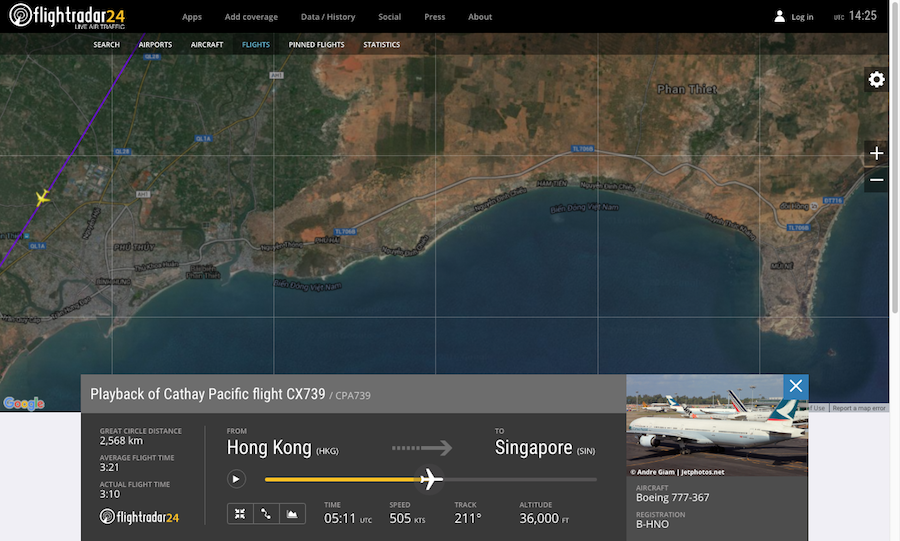Start flight playback with play button
The image size is (900, 541).
coord(236,479)
